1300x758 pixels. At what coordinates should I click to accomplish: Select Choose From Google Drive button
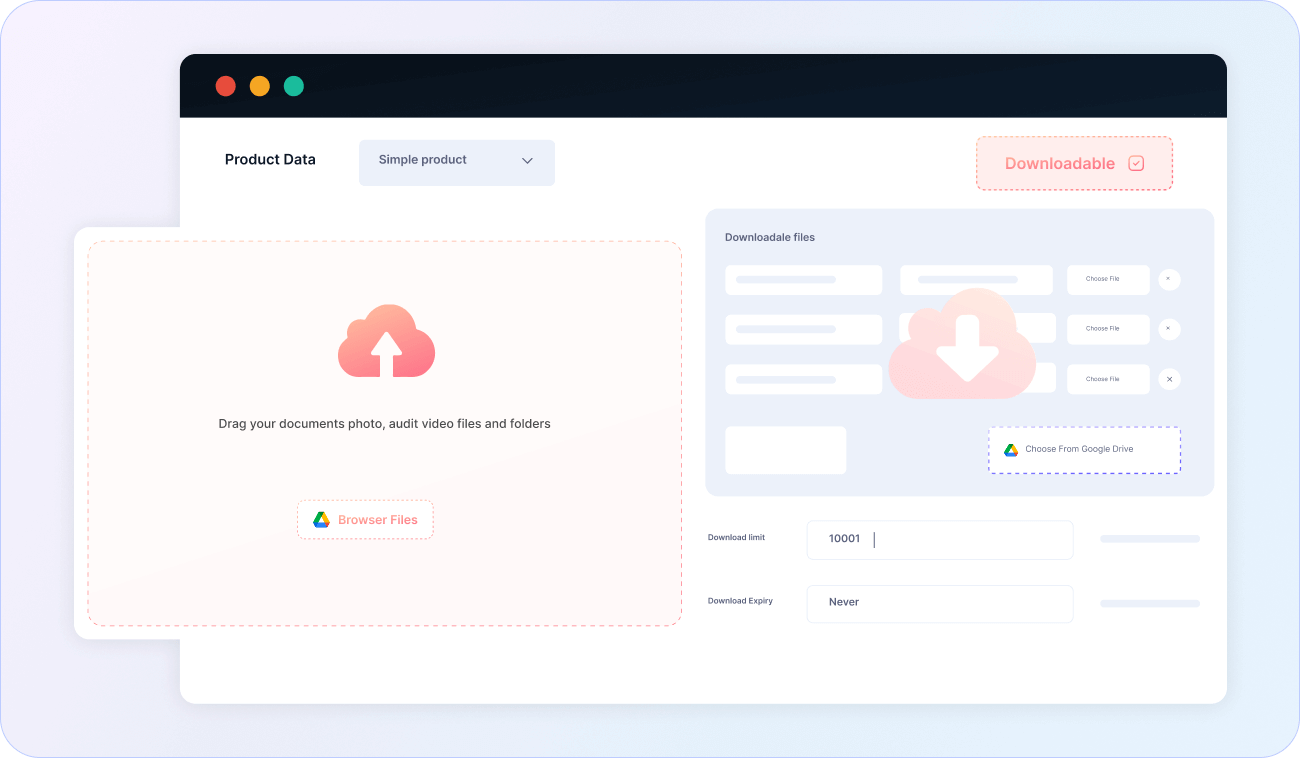coord(1084,450)
